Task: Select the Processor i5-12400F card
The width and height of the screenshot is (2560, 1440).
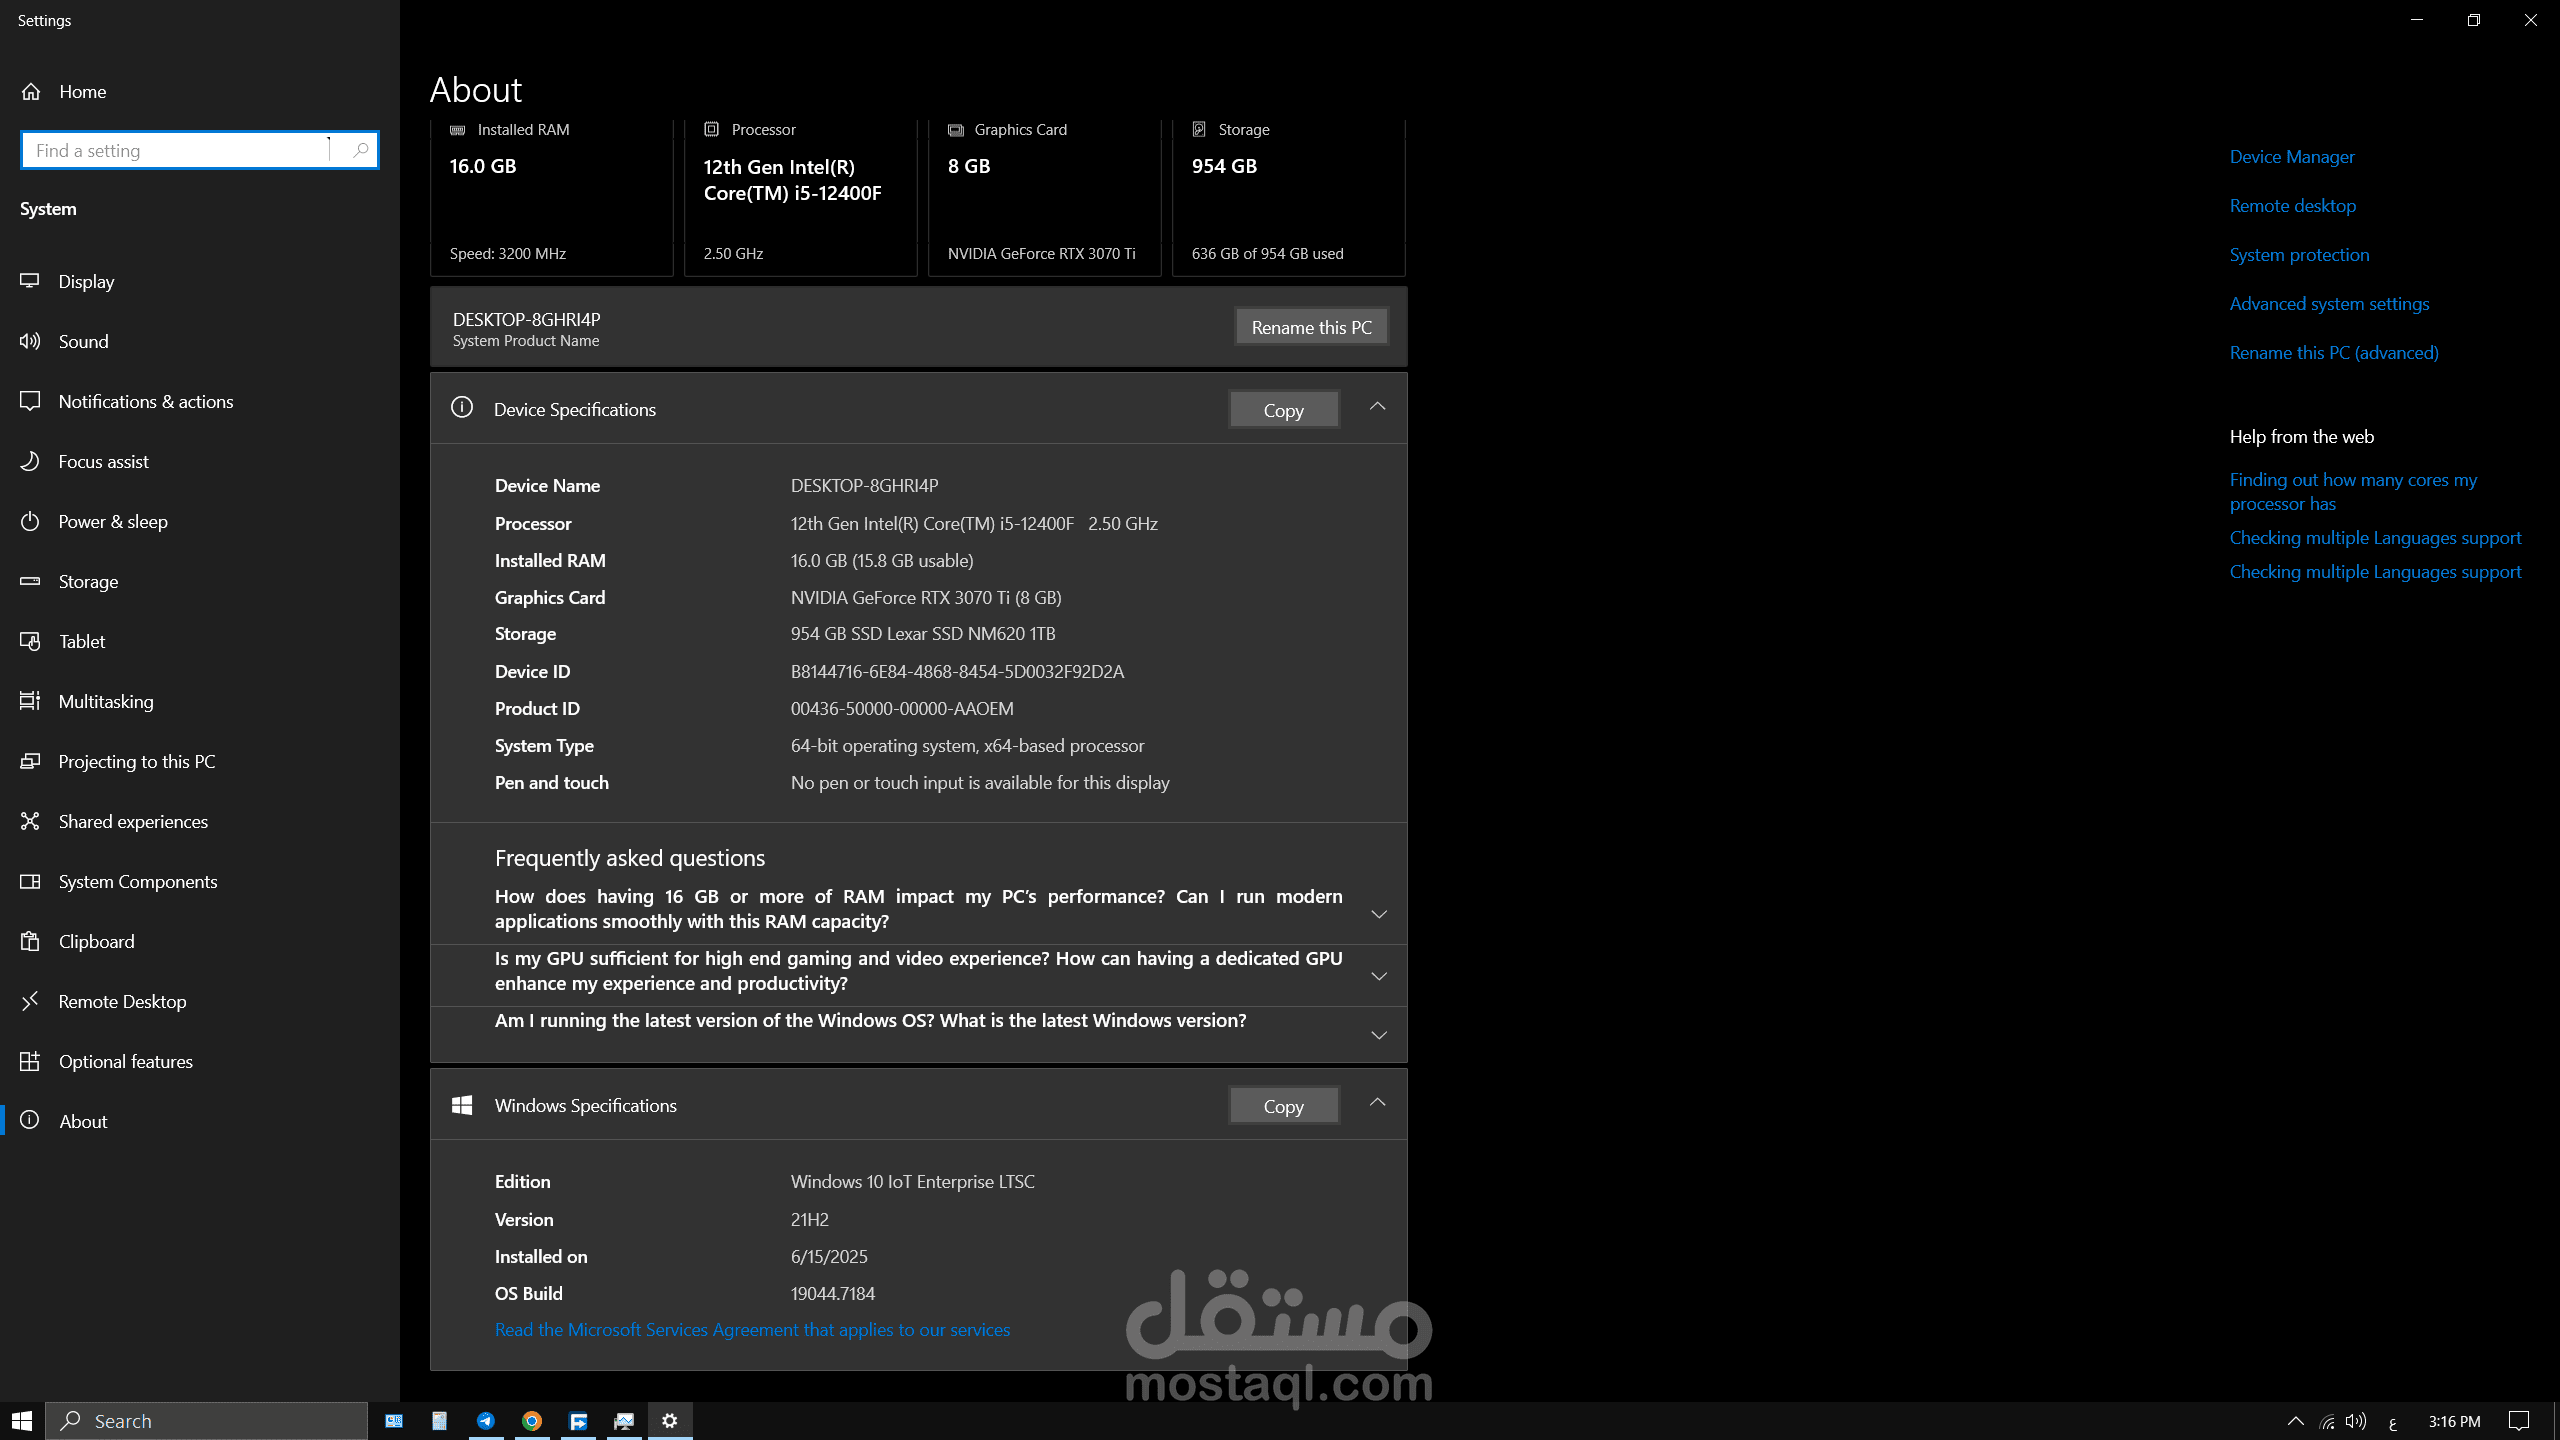Action: click(x=800, y=197)
